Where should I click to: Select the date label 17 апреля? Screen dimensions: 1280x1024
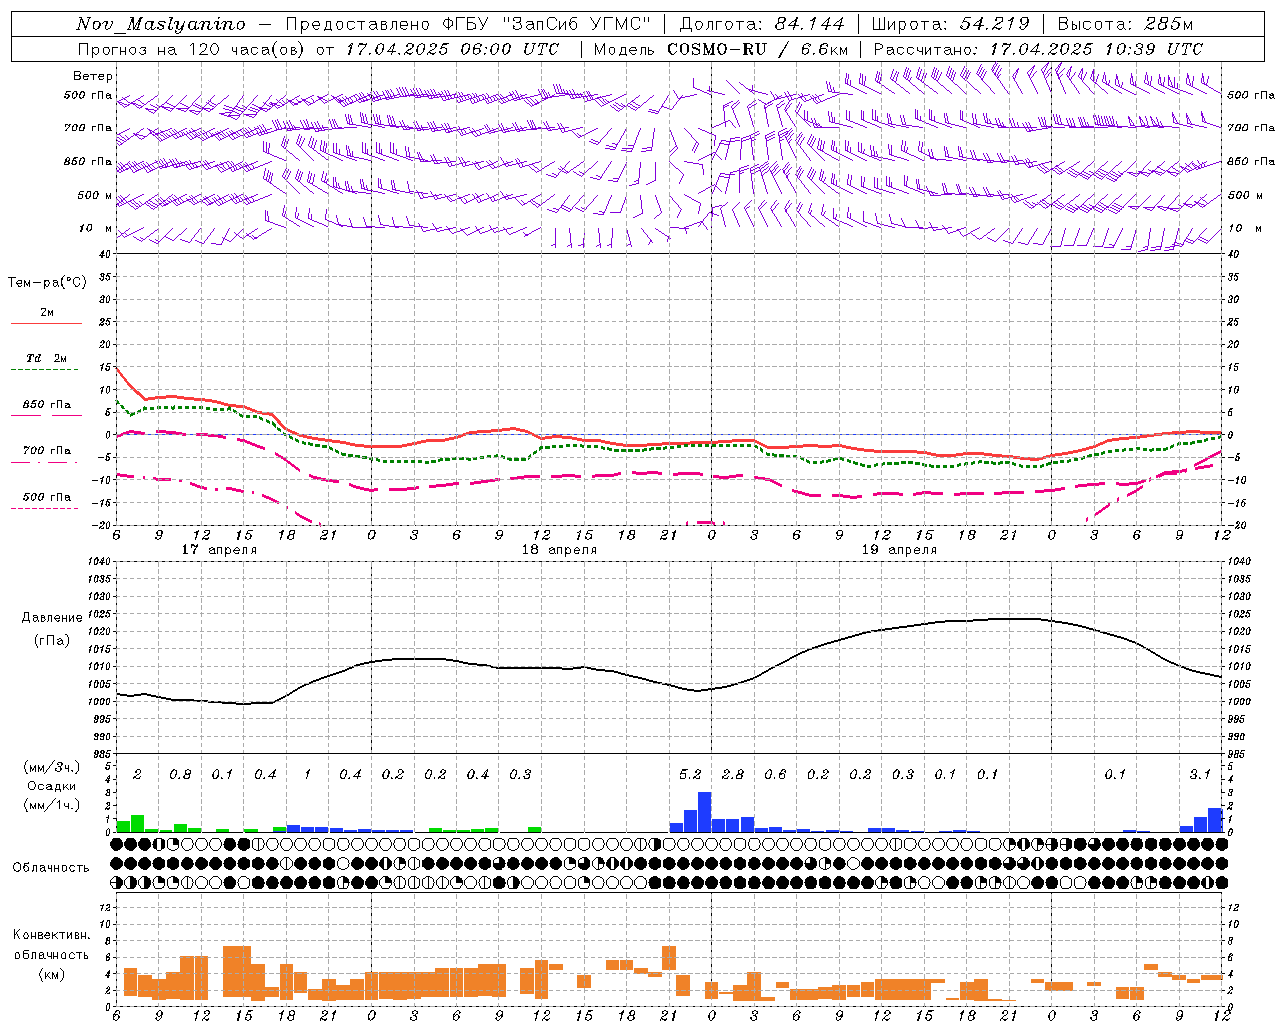click(219, 550)
